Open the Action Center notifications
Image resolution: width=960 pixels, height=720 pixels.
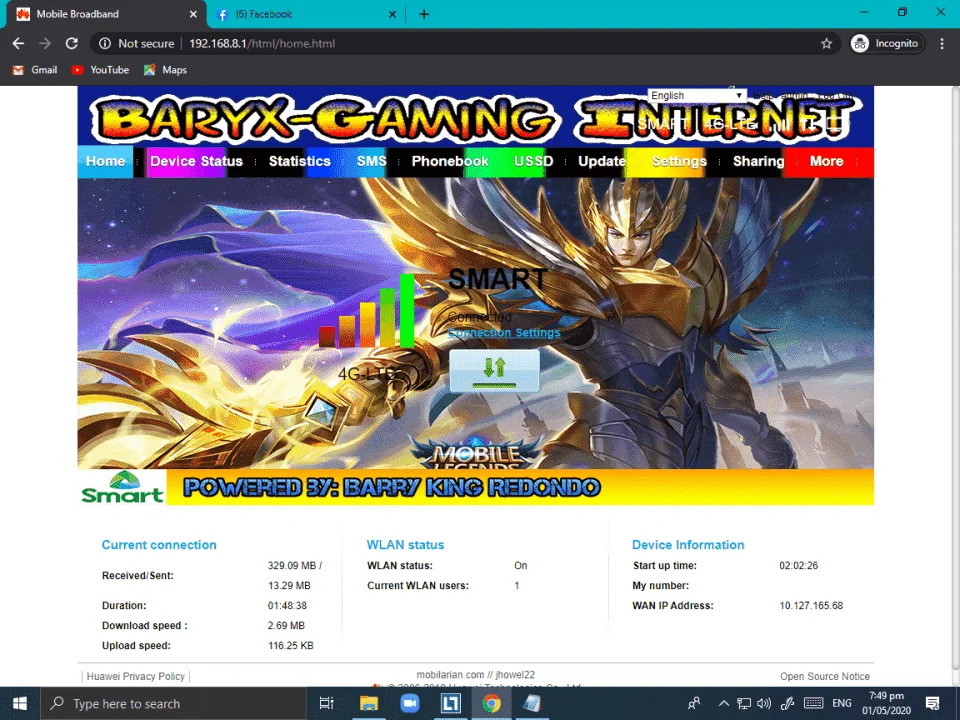933,703
